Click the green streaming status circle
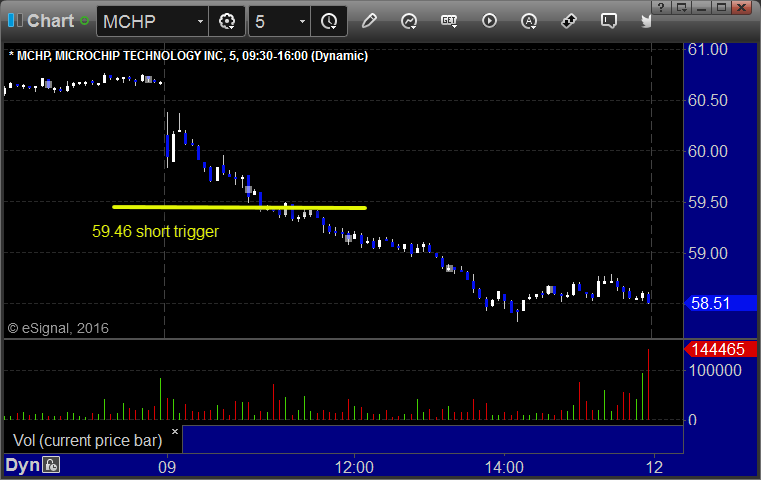761x480 pixels. pyautogui.click(x=84, y=21)
